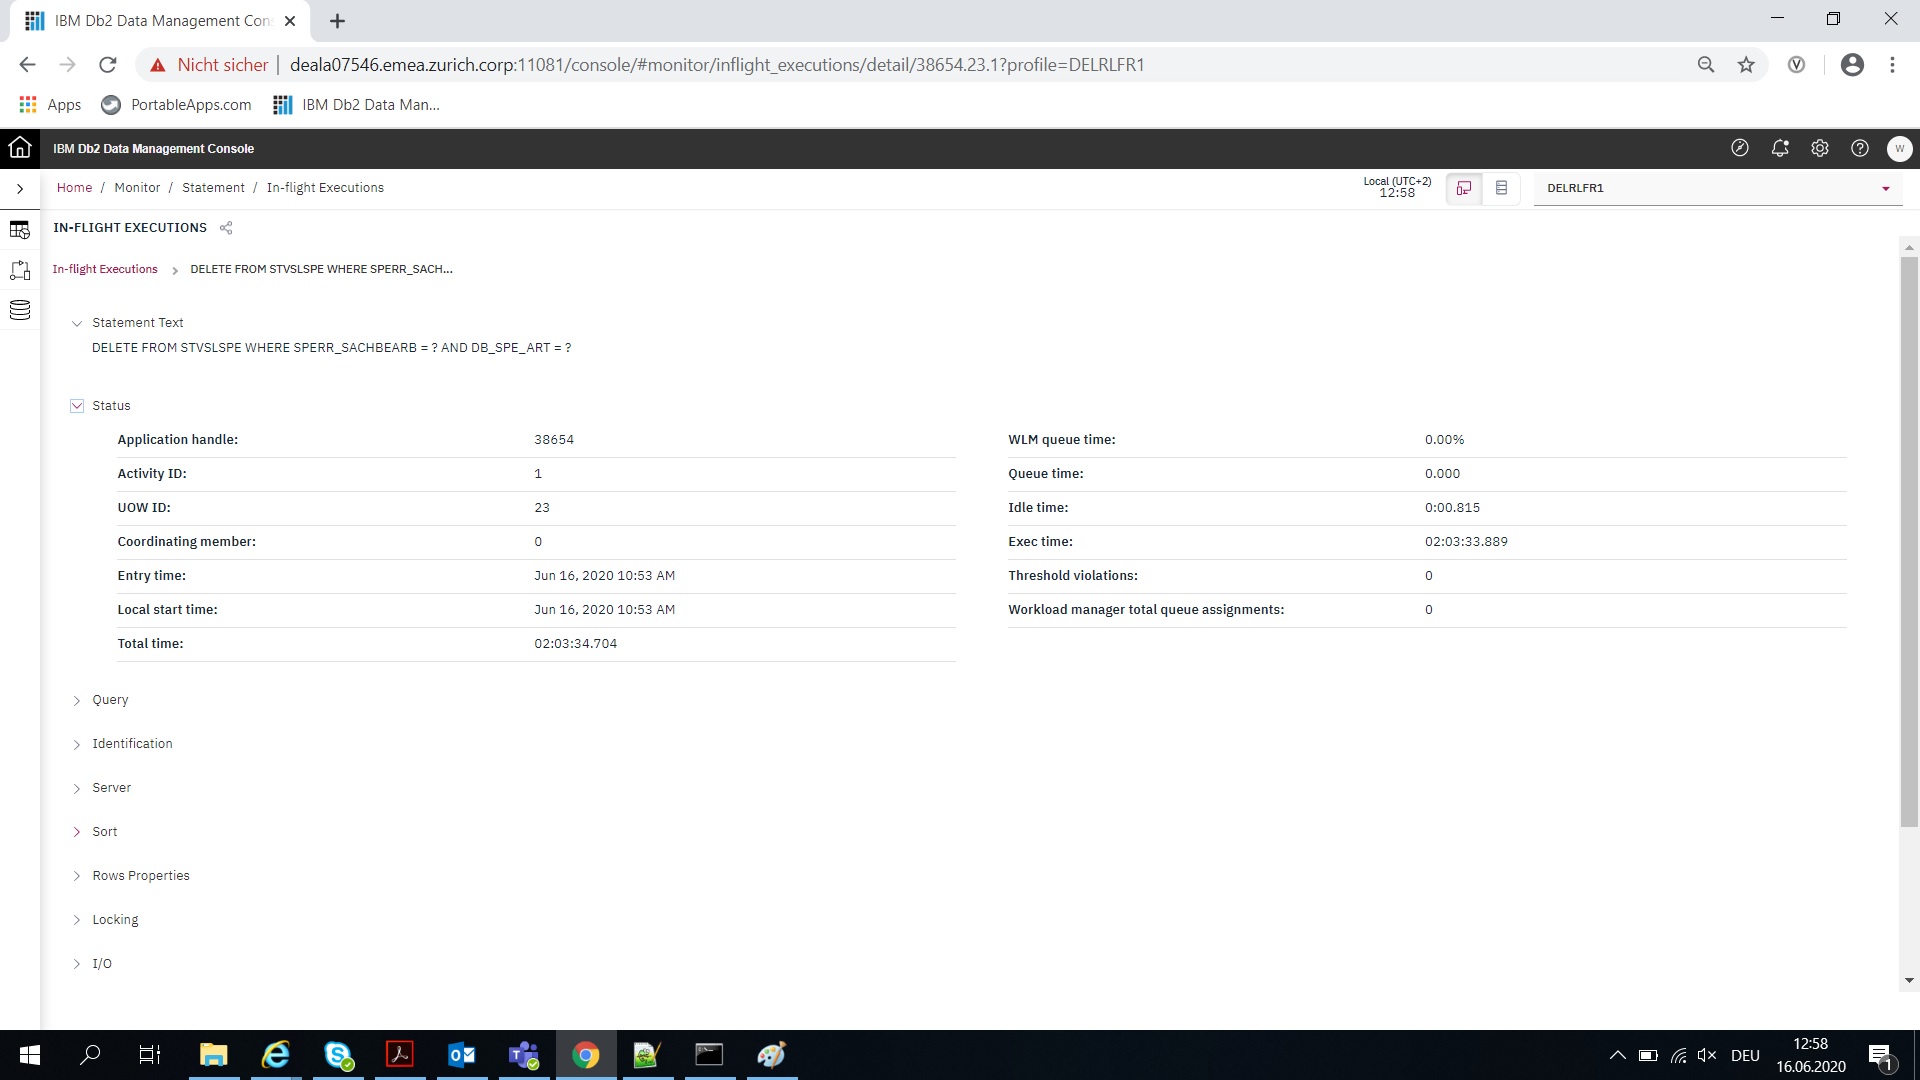Click the help question mark icon
This screenshot has width=1920, height=1080.
(1860, 148)
